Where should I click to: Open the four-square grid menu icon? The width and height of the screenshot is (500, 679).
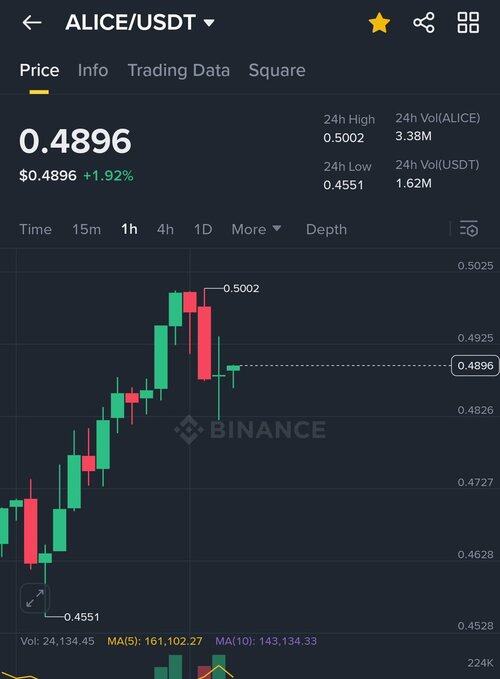click(x=468, y=23)
